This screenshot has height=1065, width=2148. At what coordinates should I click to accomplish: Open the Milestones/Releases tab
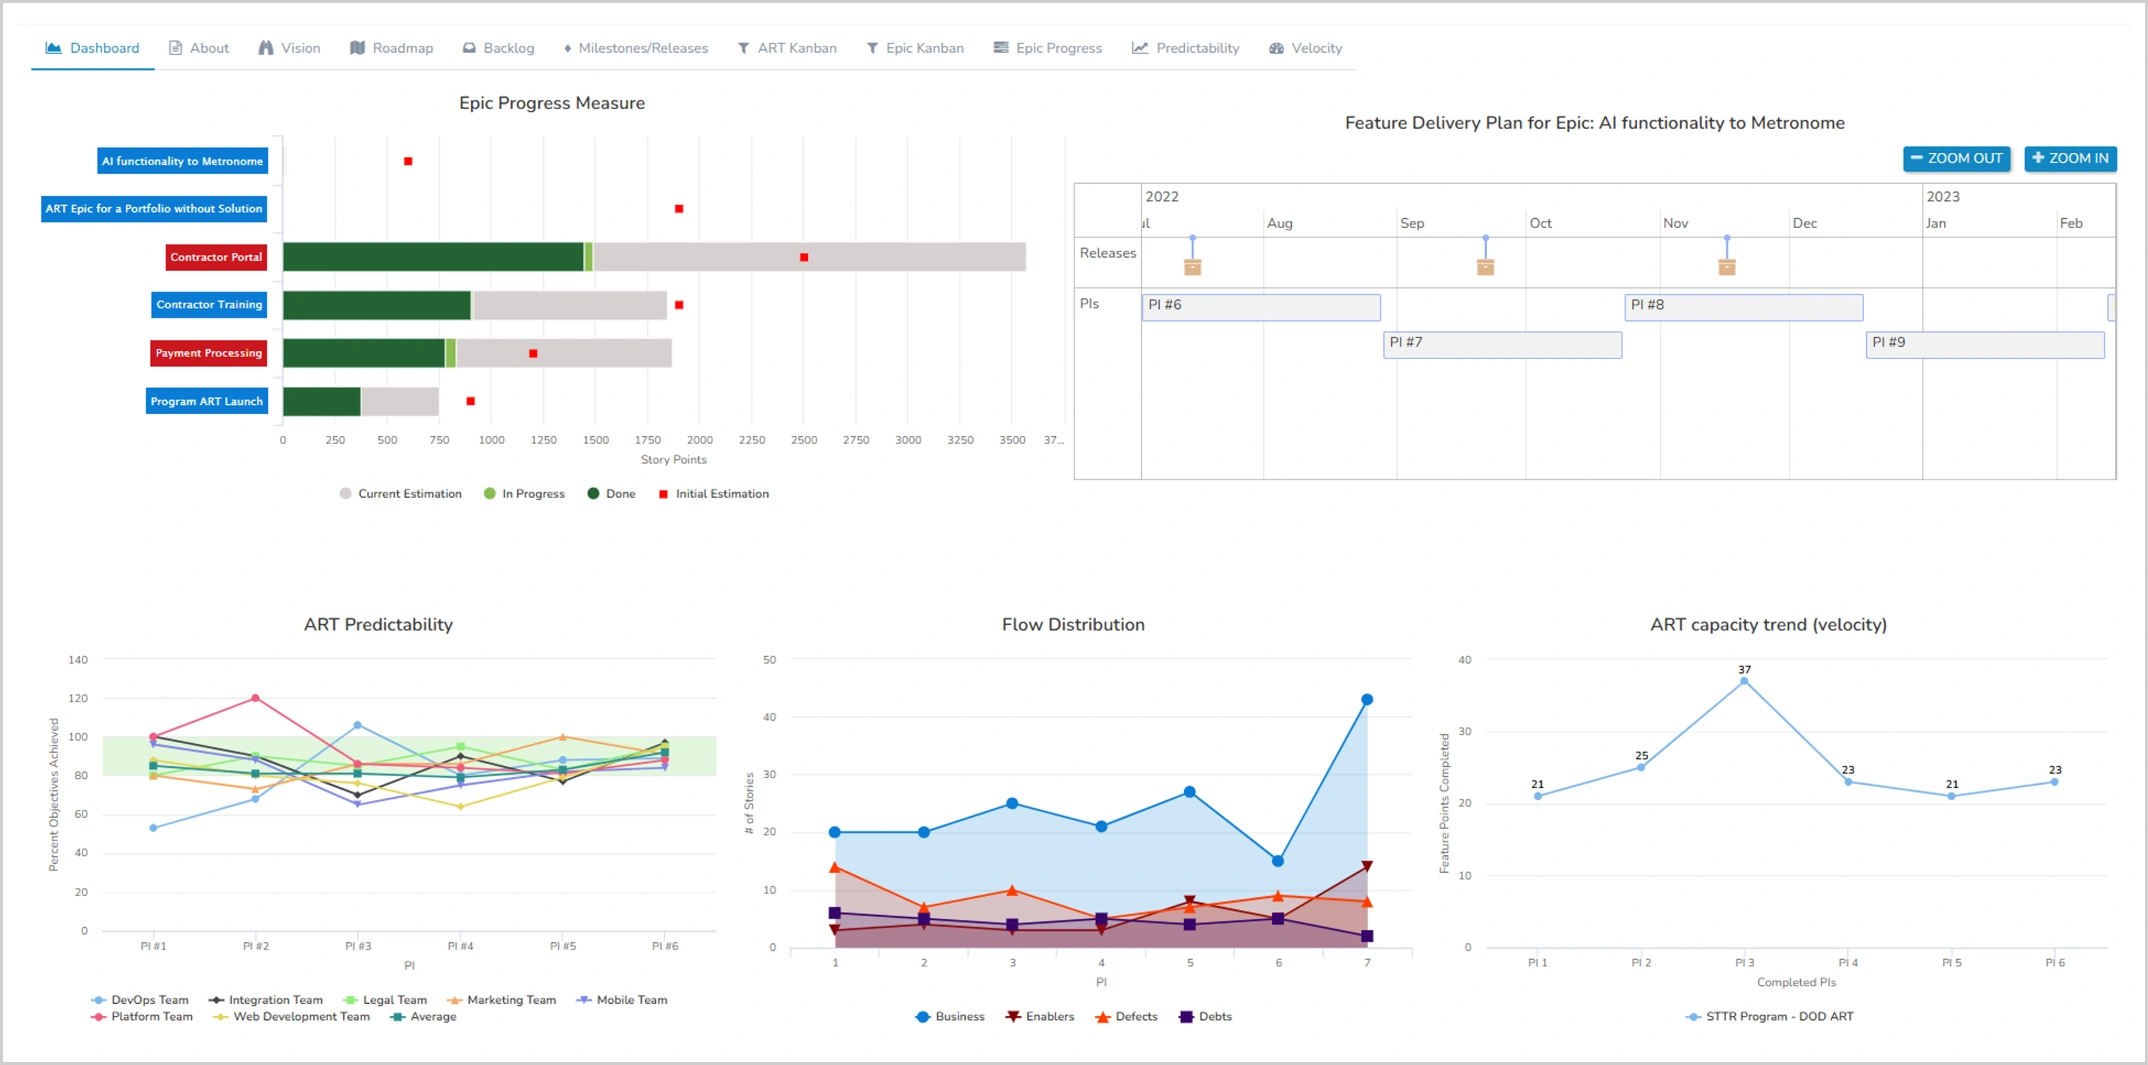[636, 48]
